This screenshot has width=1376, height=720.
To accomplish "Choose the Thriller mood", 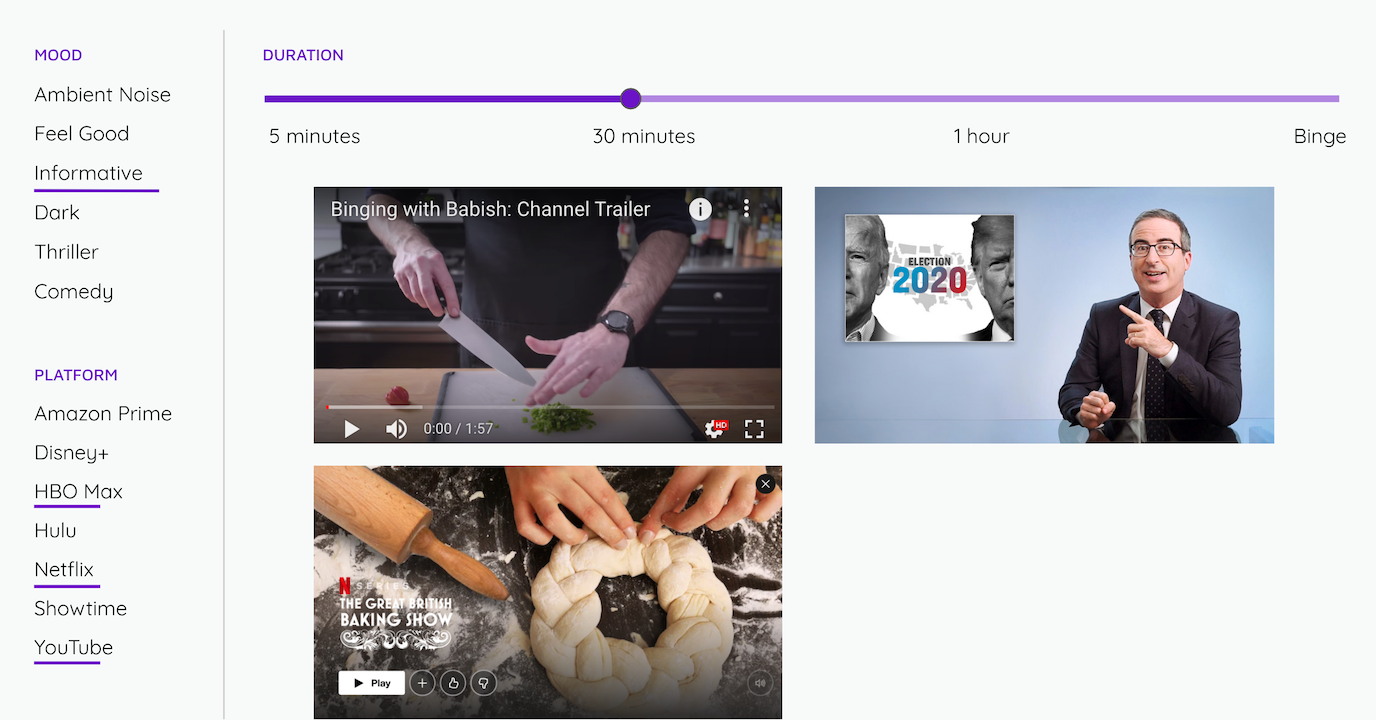I will tap(67, 252).
